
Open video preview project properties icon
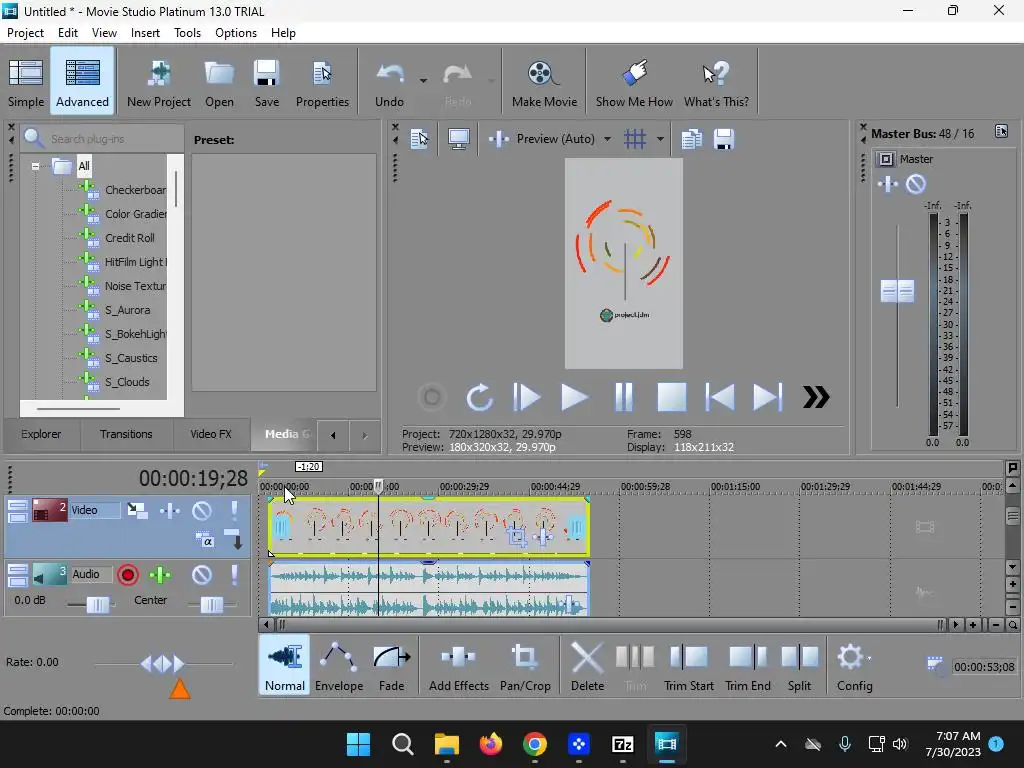tap(419, 139)
